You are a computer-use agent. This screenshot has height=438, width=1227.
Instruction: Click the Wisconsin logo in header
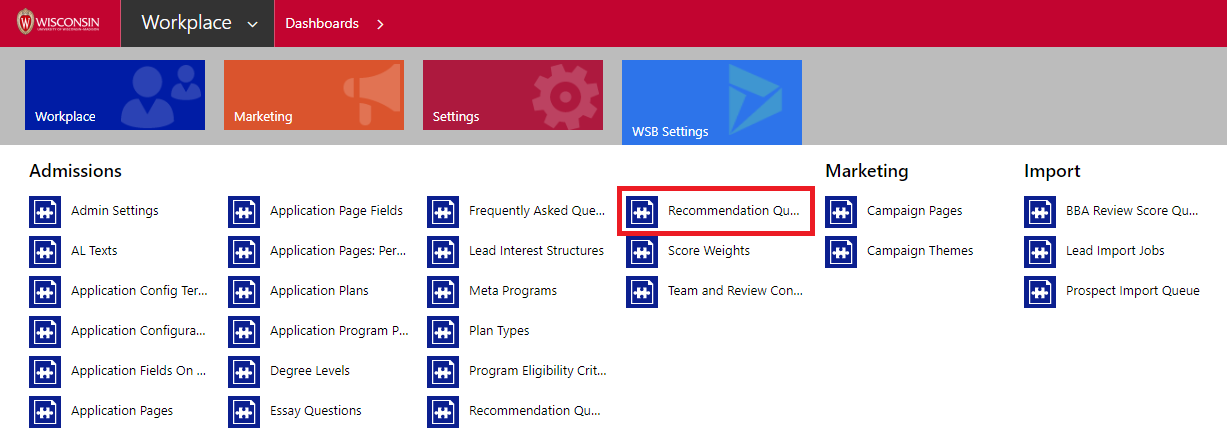point(58,23)
